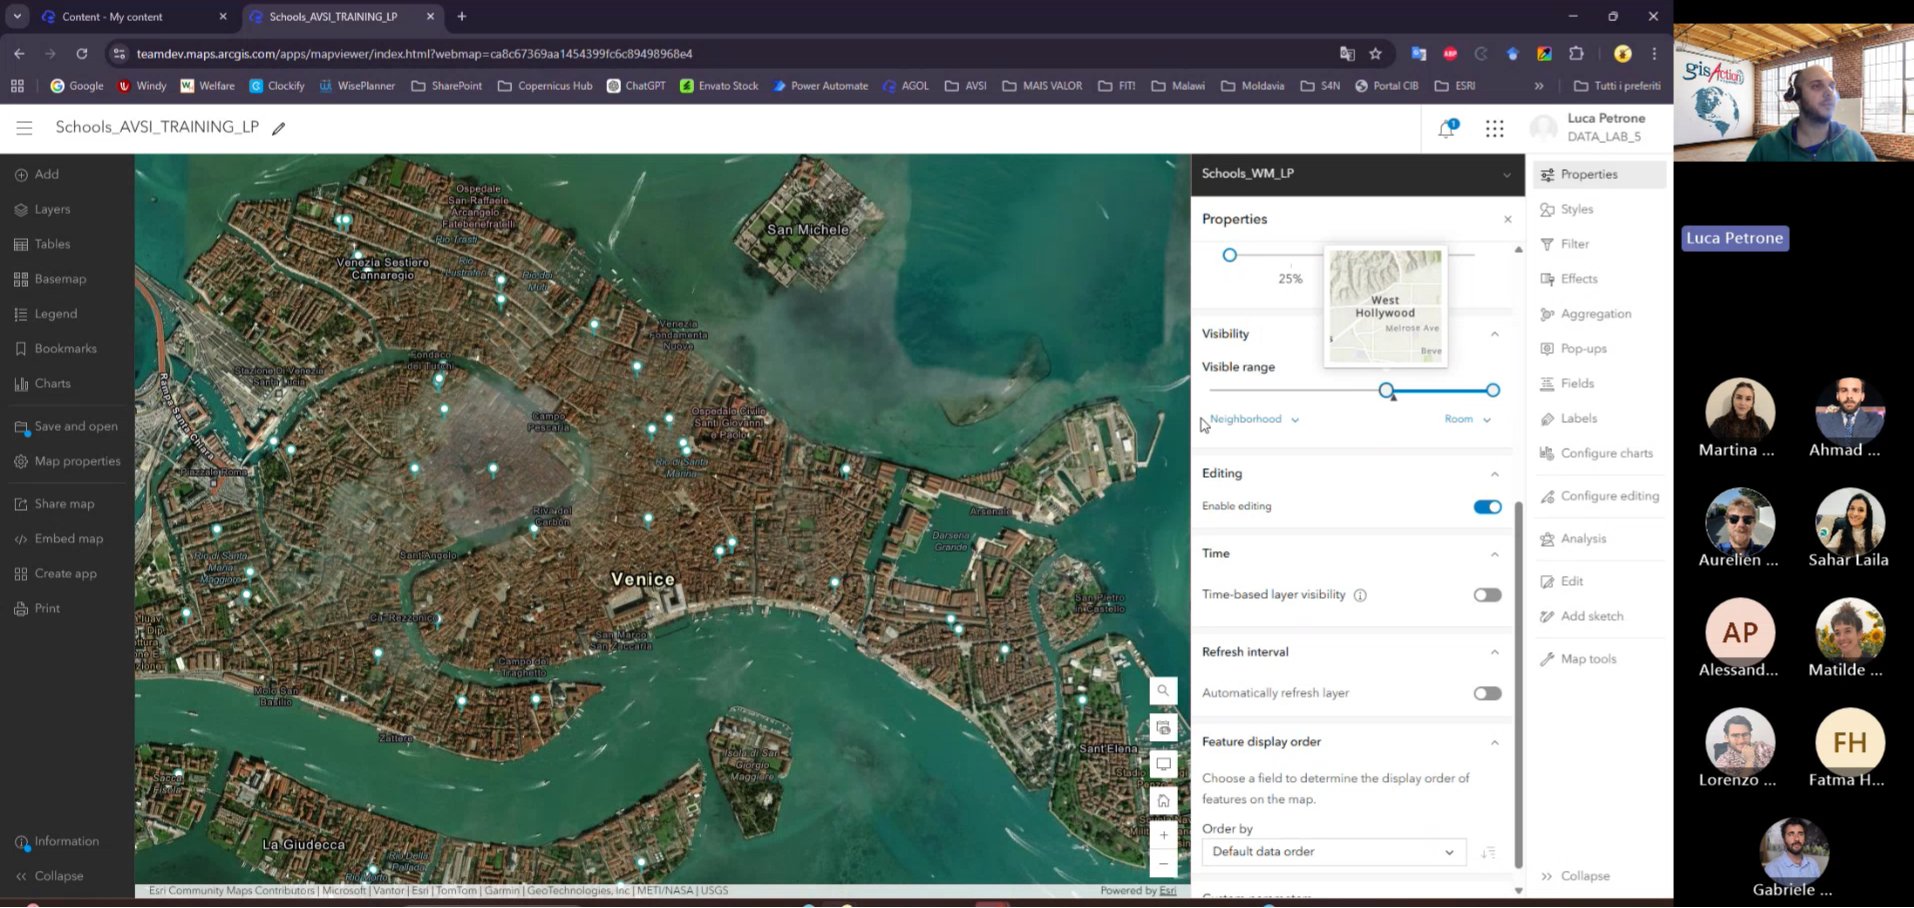
Task: Click Share map
Action: pyautogui.click(x=55, y=504)
